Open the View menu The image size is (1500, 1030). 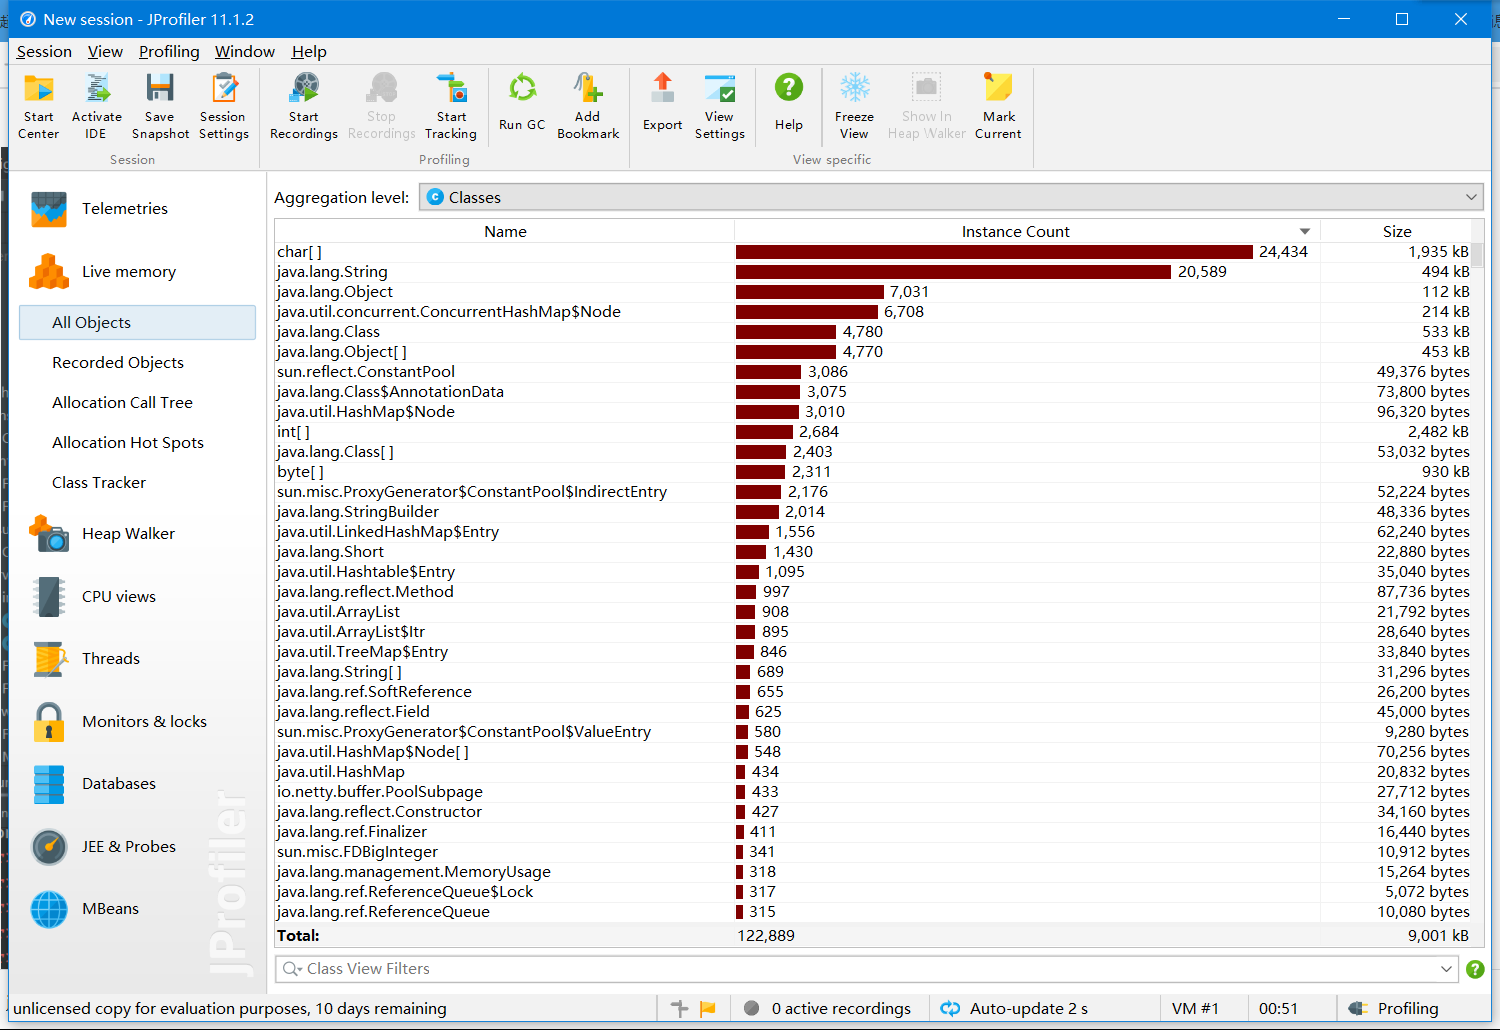[x=105, y=52]
